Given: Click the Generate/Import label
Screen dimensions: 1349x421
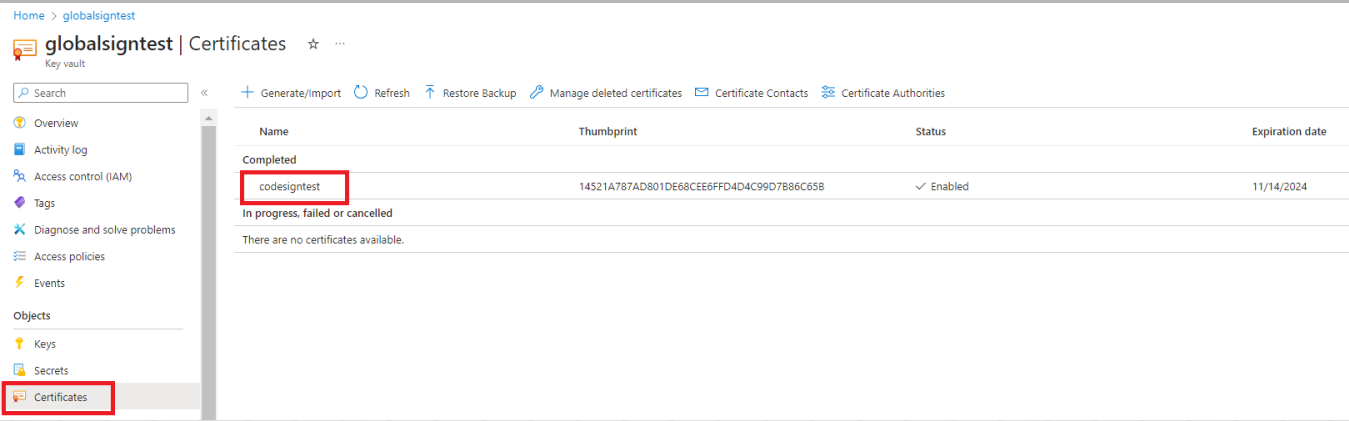Looking at the screenshot, I should 301,93.
